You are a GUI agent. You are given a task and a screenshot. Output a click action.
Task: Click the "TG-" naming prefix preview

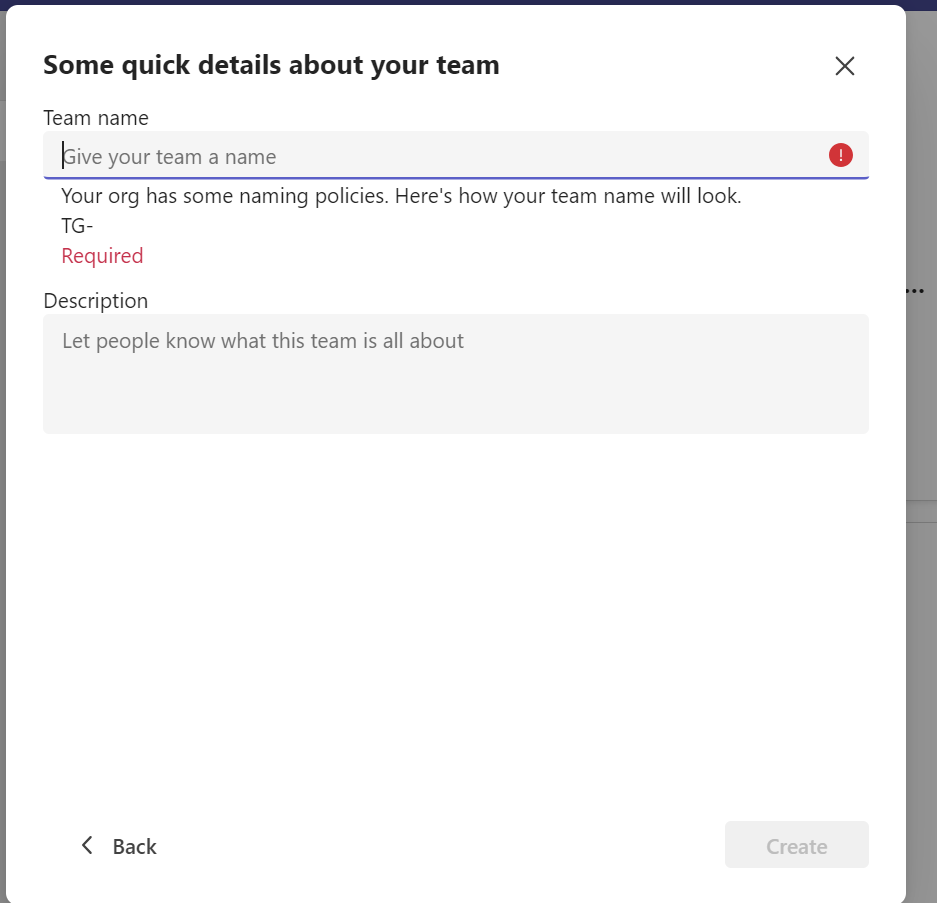click(77, 226)
